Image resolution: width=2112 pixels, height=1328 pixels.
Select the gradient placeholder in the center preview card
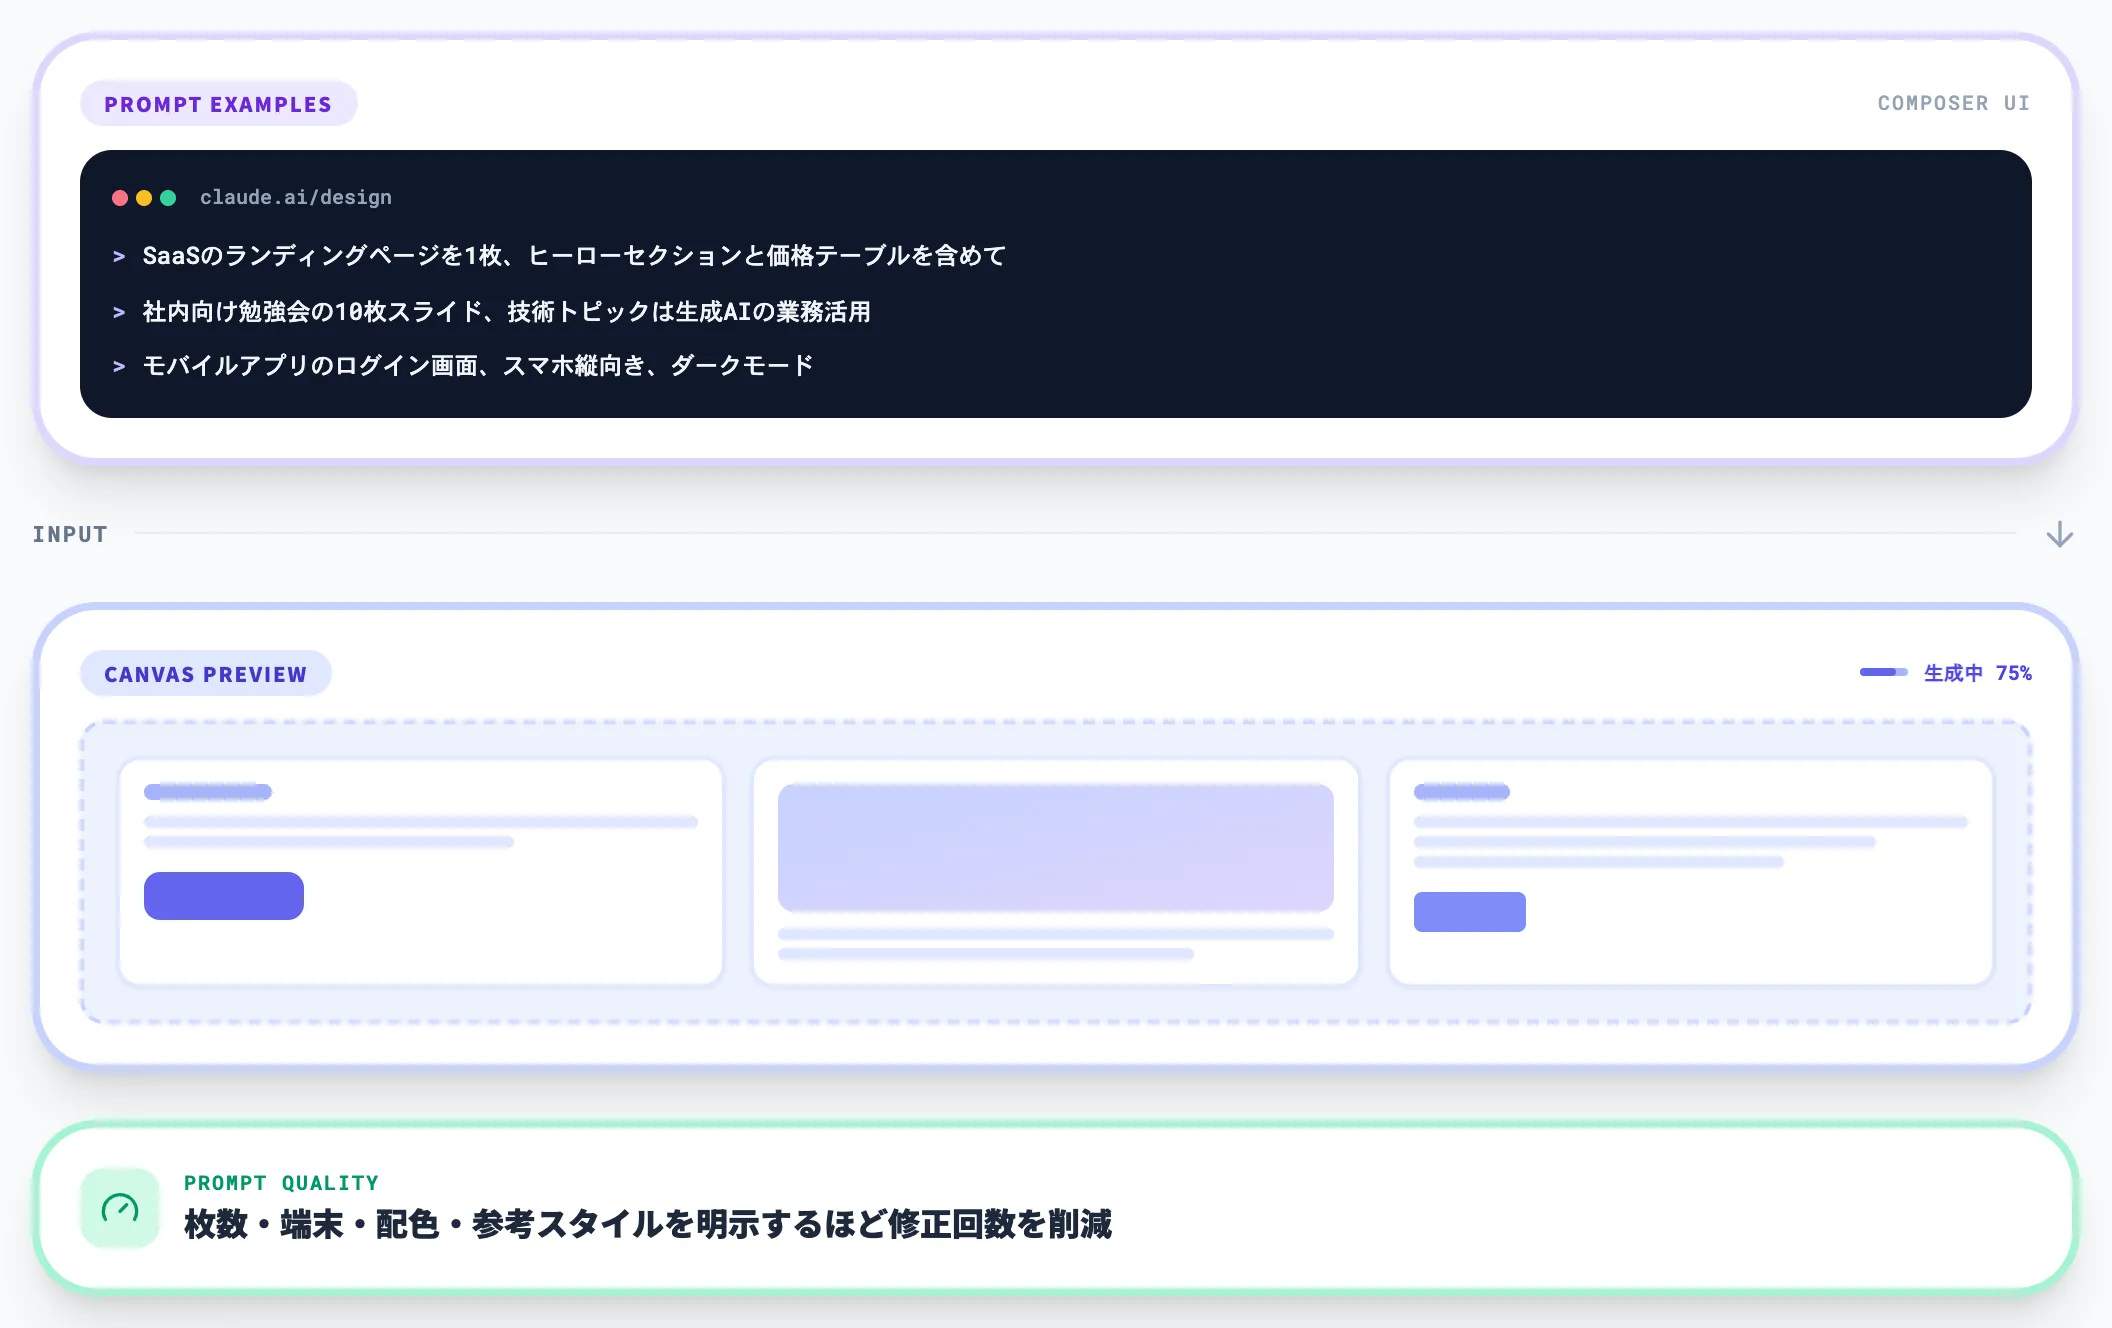point(1056,847)
